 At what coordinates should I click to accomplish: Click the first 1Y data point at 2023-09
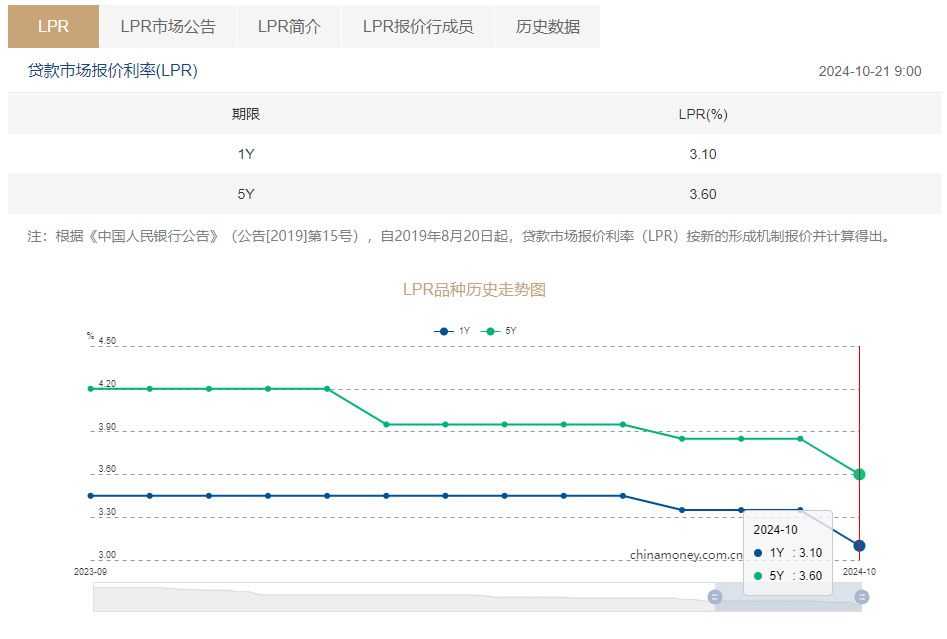click(x=91, y=496)
